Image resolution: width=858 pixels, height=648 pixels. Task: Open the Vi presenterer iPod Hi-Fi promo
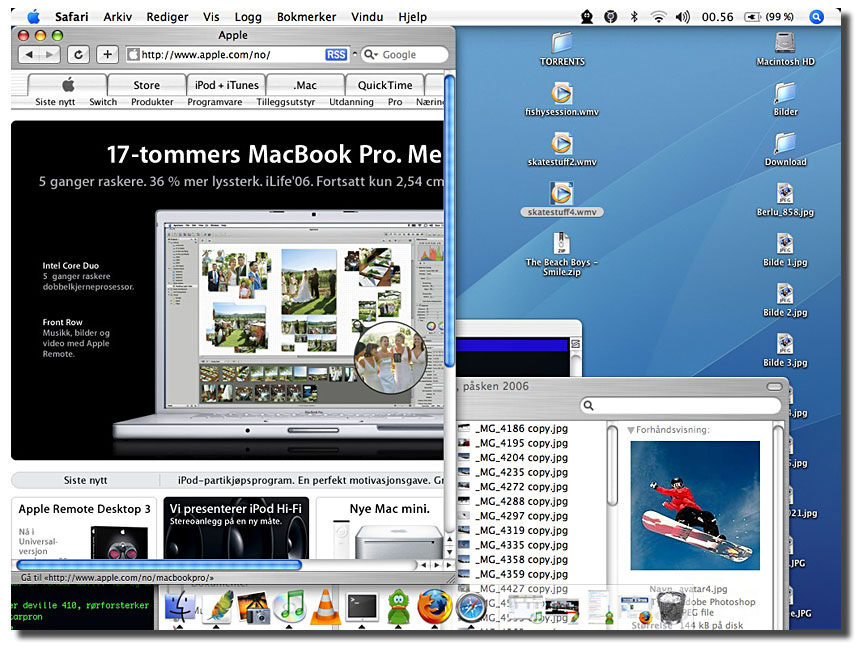236,528
